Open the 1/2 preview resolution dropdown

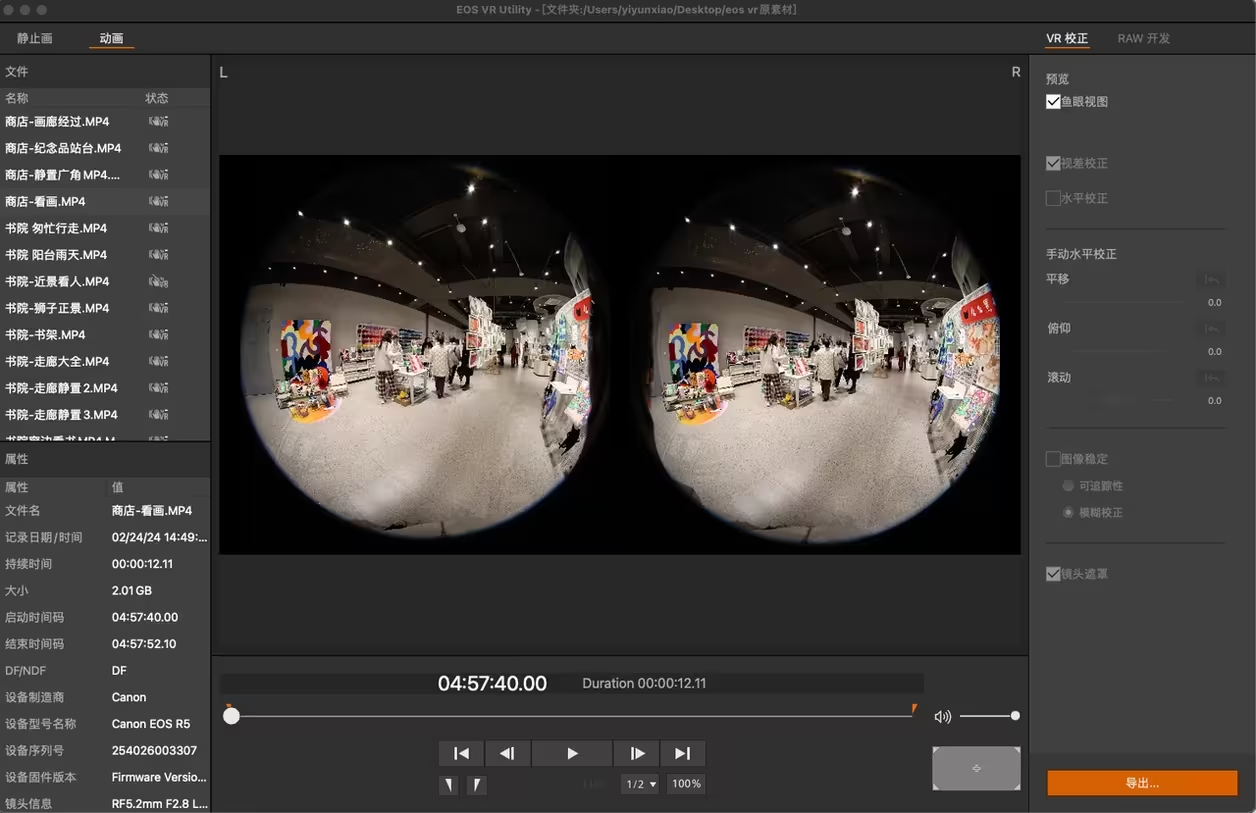pos(641,784)
